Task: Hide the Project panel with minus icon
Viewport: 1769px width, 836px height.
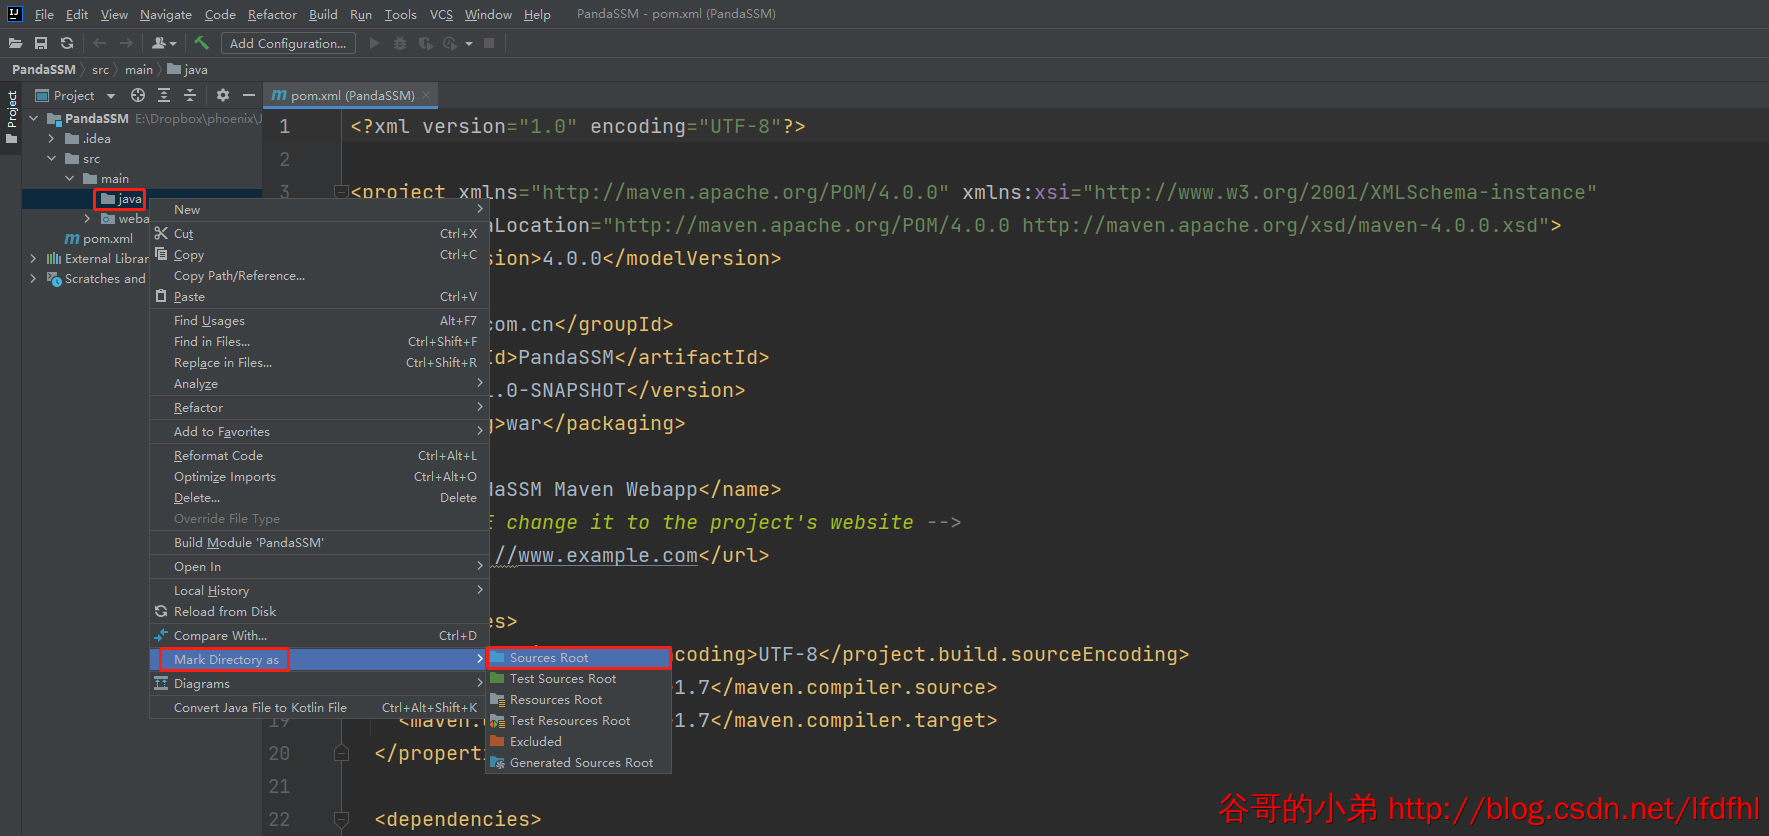Action: click(x=249, y=95)
